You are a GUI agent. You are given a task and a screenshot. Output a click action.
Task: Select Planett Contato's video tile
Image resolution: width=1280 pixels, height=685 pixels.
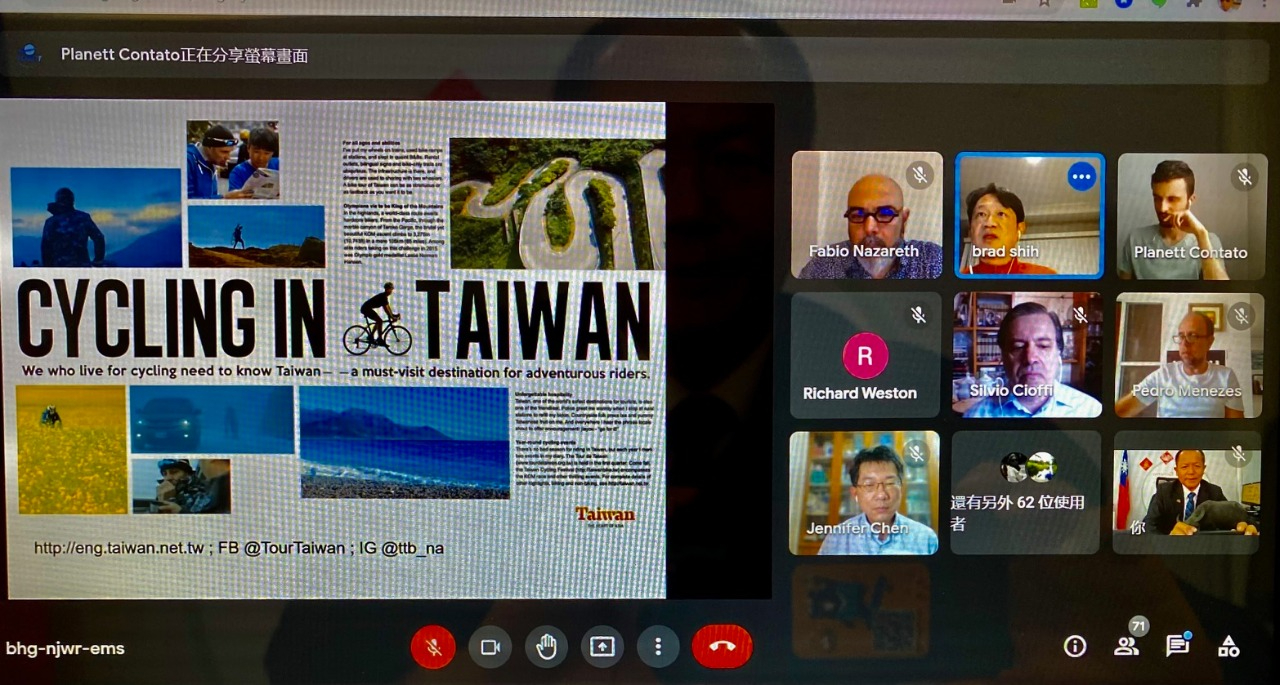click(1191, 215)
